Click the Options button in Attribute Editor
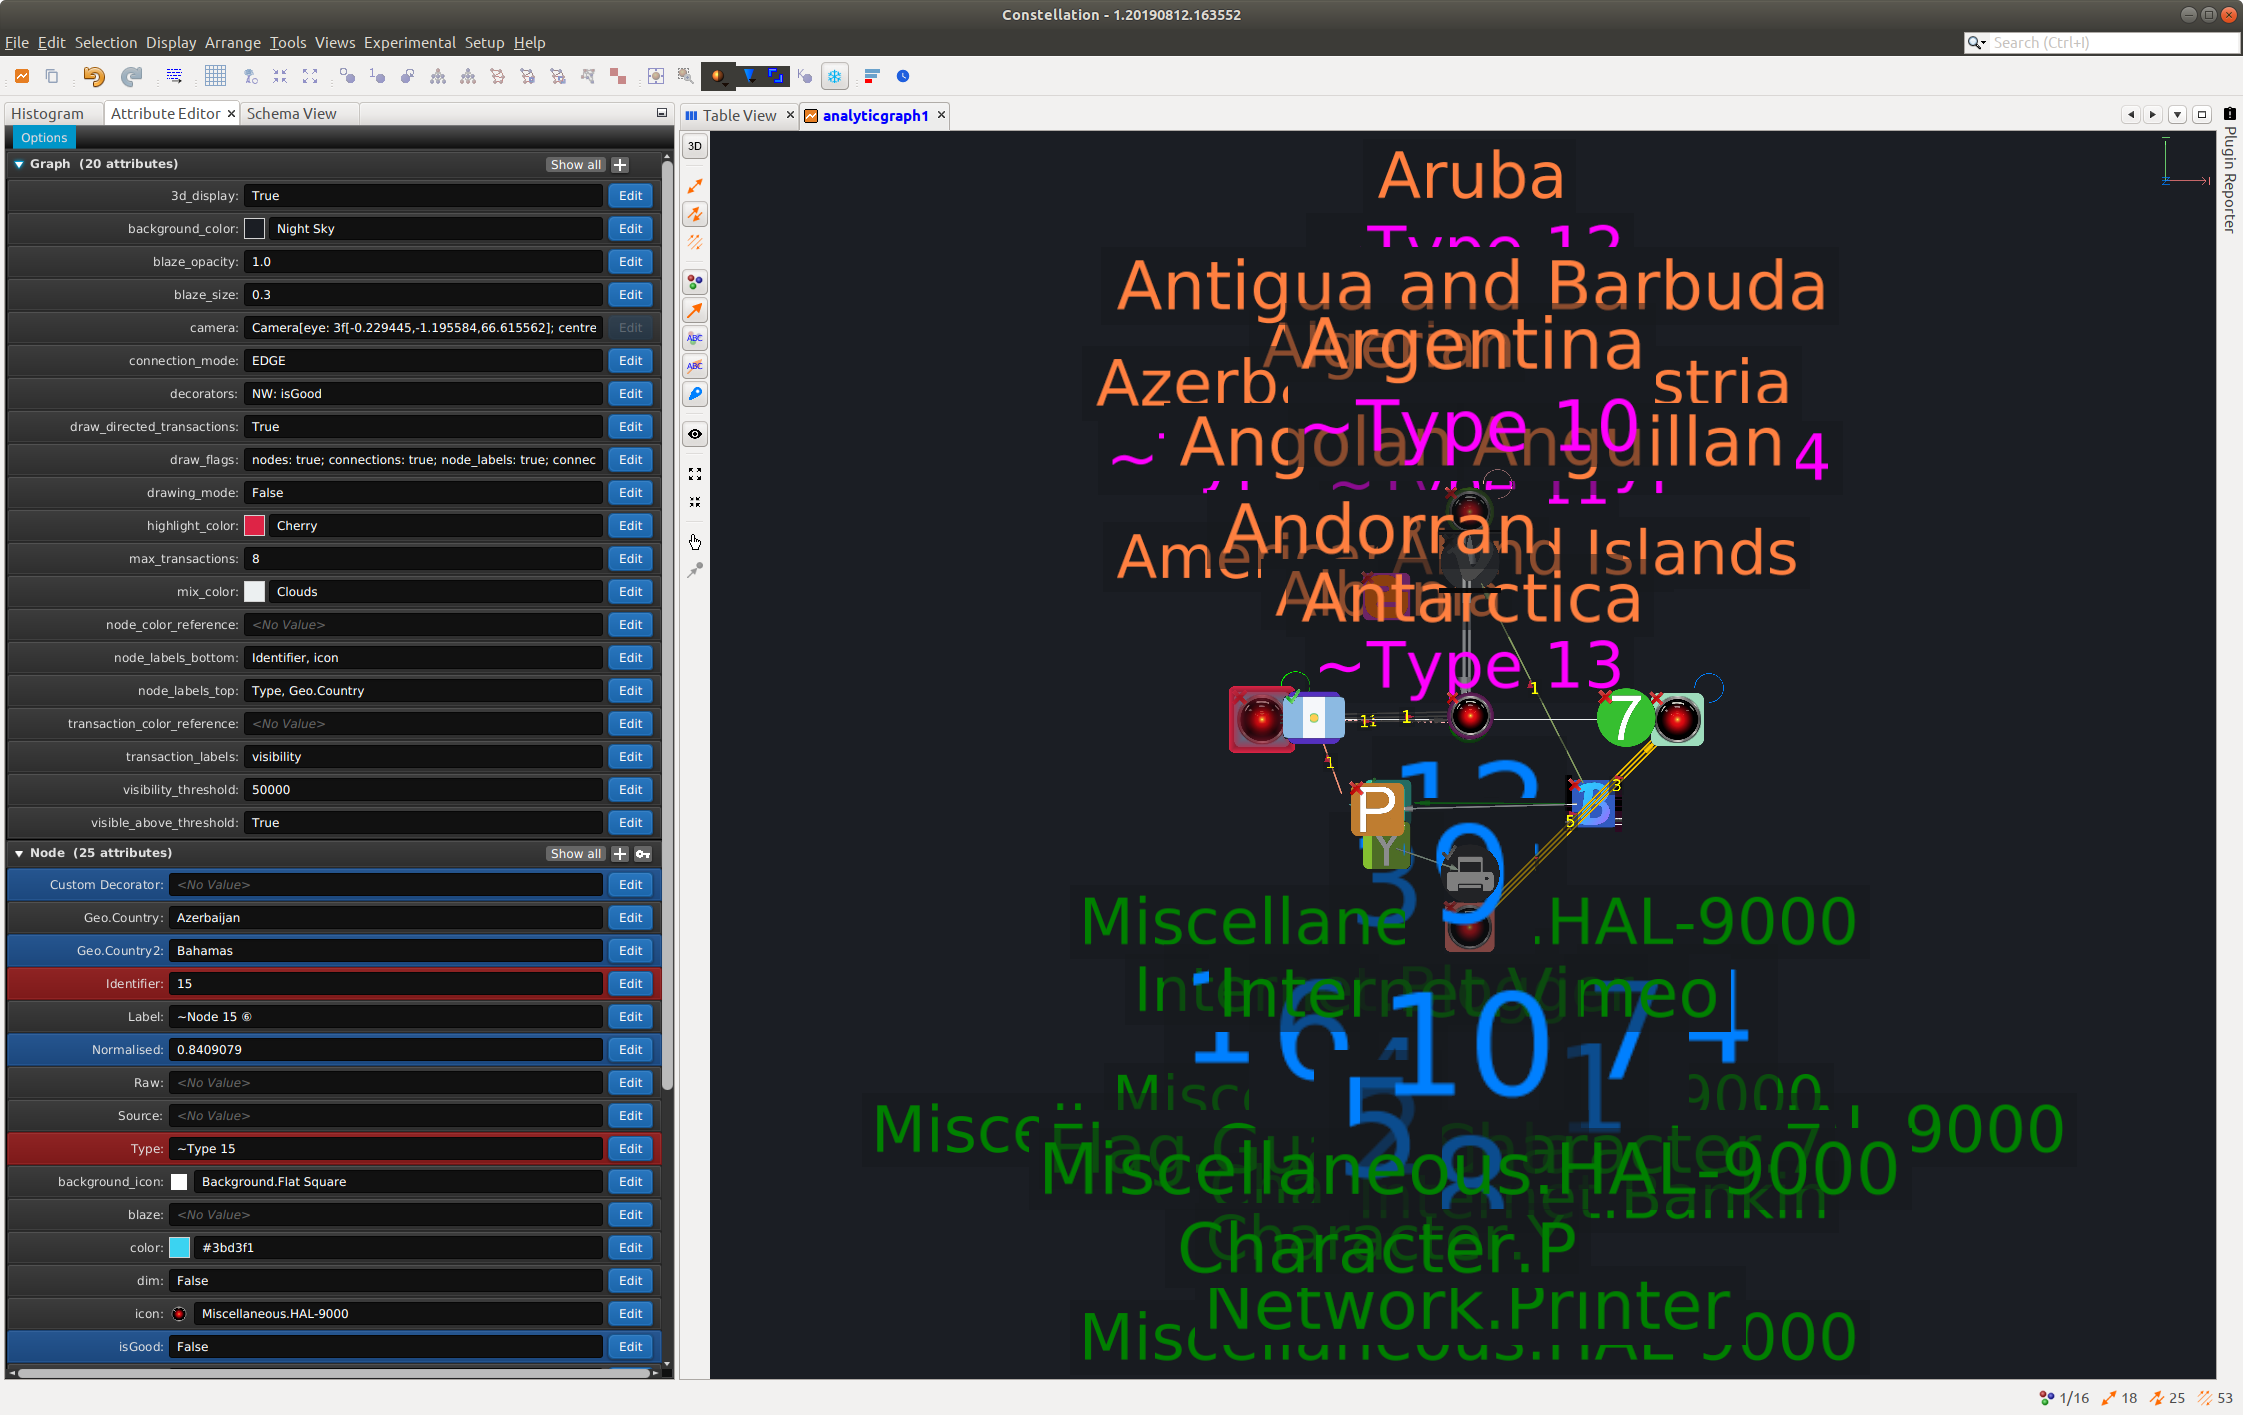 [44, 137]
